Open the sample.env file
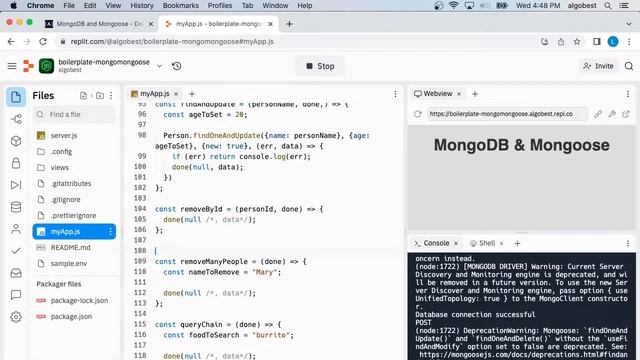 [74, 263]
